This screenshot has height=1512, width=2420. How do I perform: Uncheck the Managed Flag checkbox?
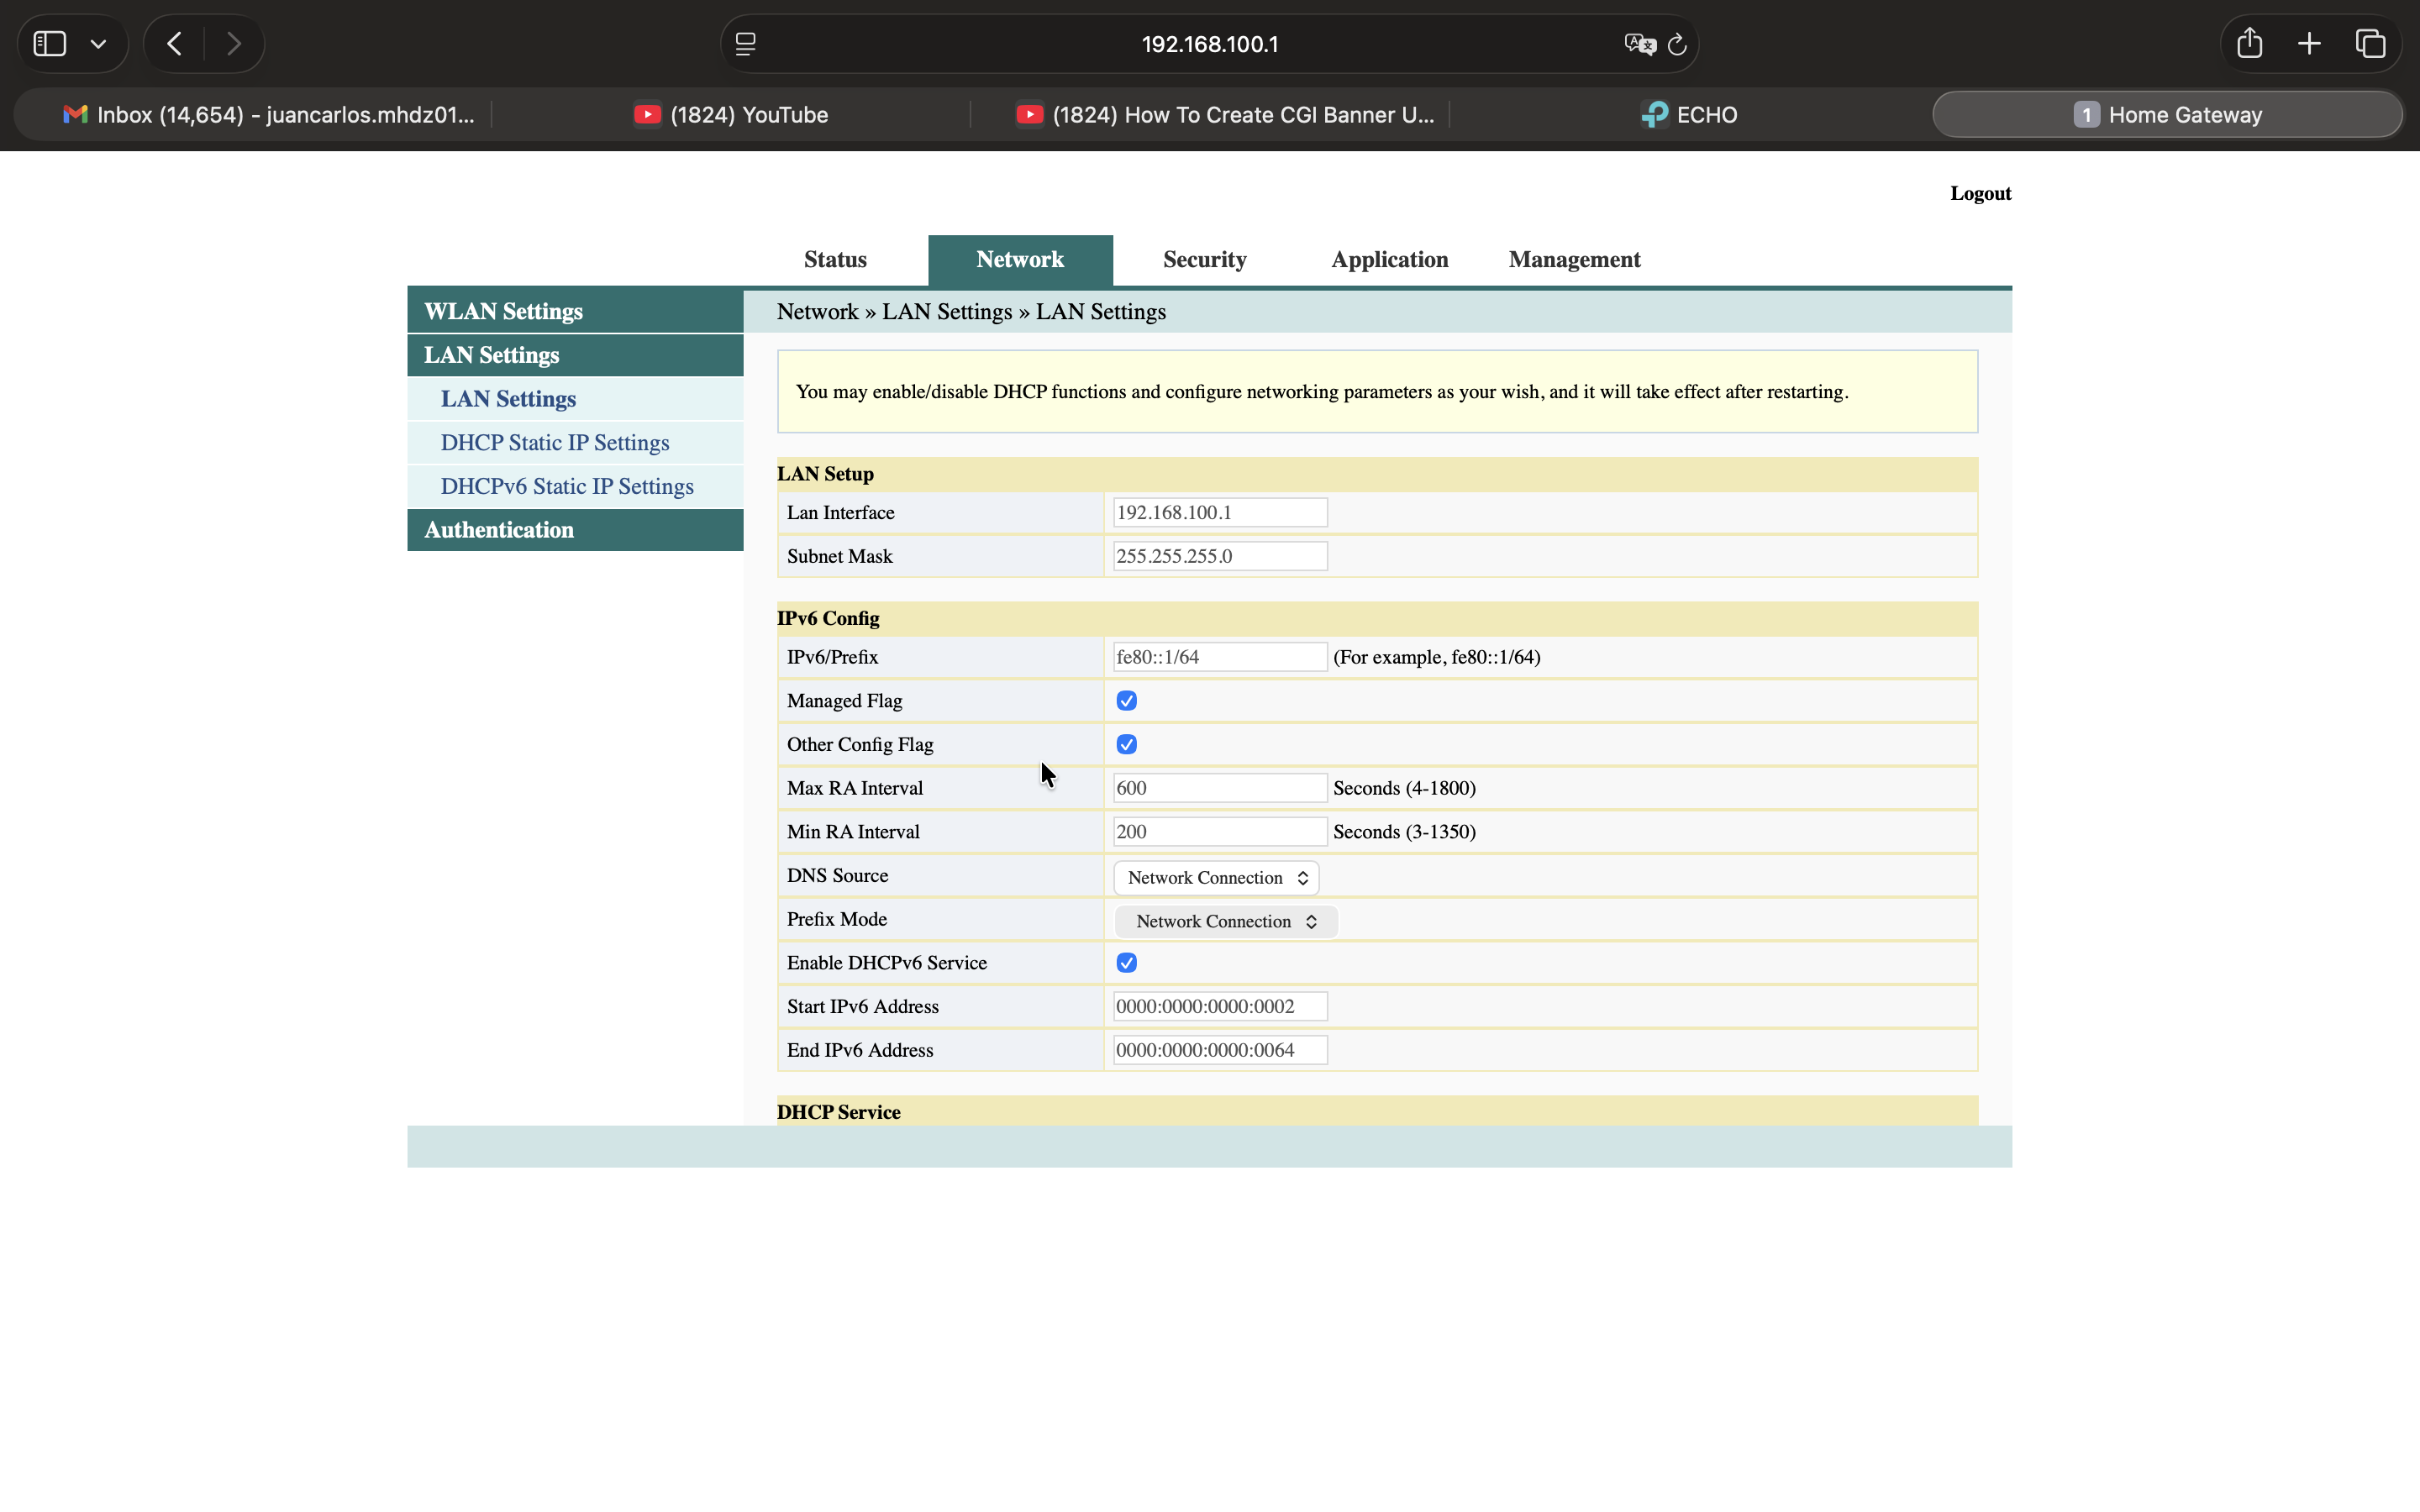(x=1126, y=701)
